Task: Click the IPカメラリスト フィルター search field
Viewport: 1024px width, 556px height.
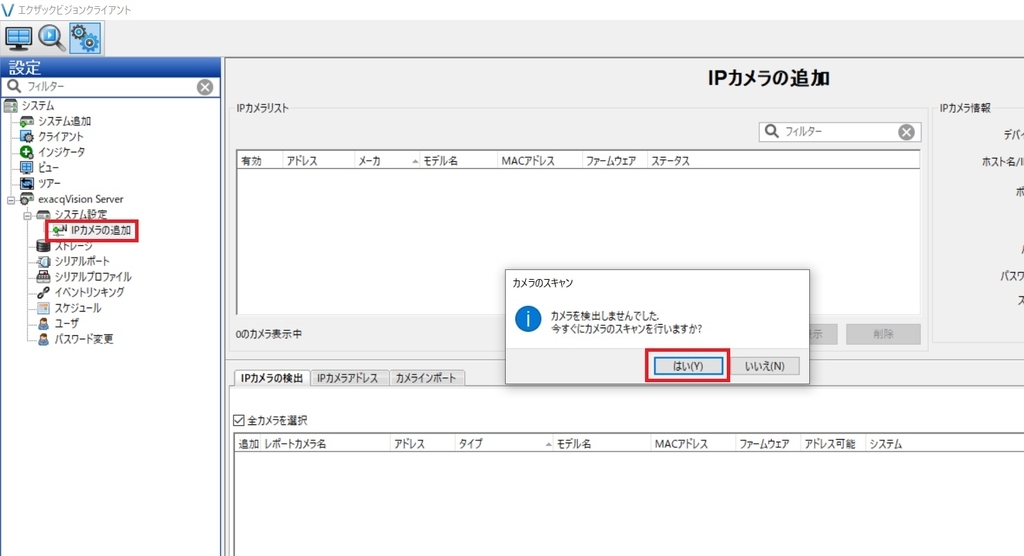Action: click(839, 131)
